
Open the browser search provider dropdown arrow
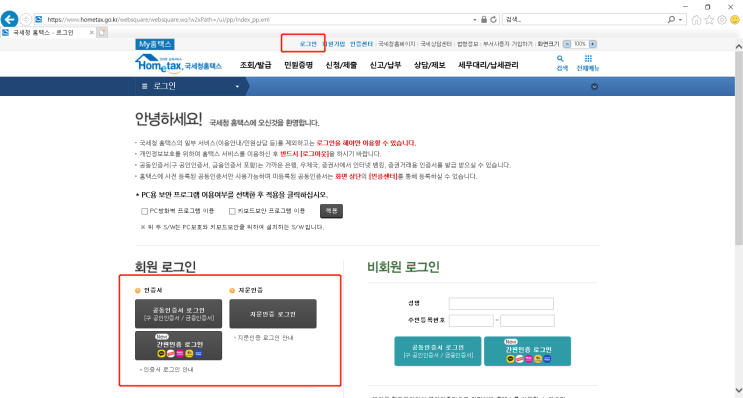(x=680, y=20)
